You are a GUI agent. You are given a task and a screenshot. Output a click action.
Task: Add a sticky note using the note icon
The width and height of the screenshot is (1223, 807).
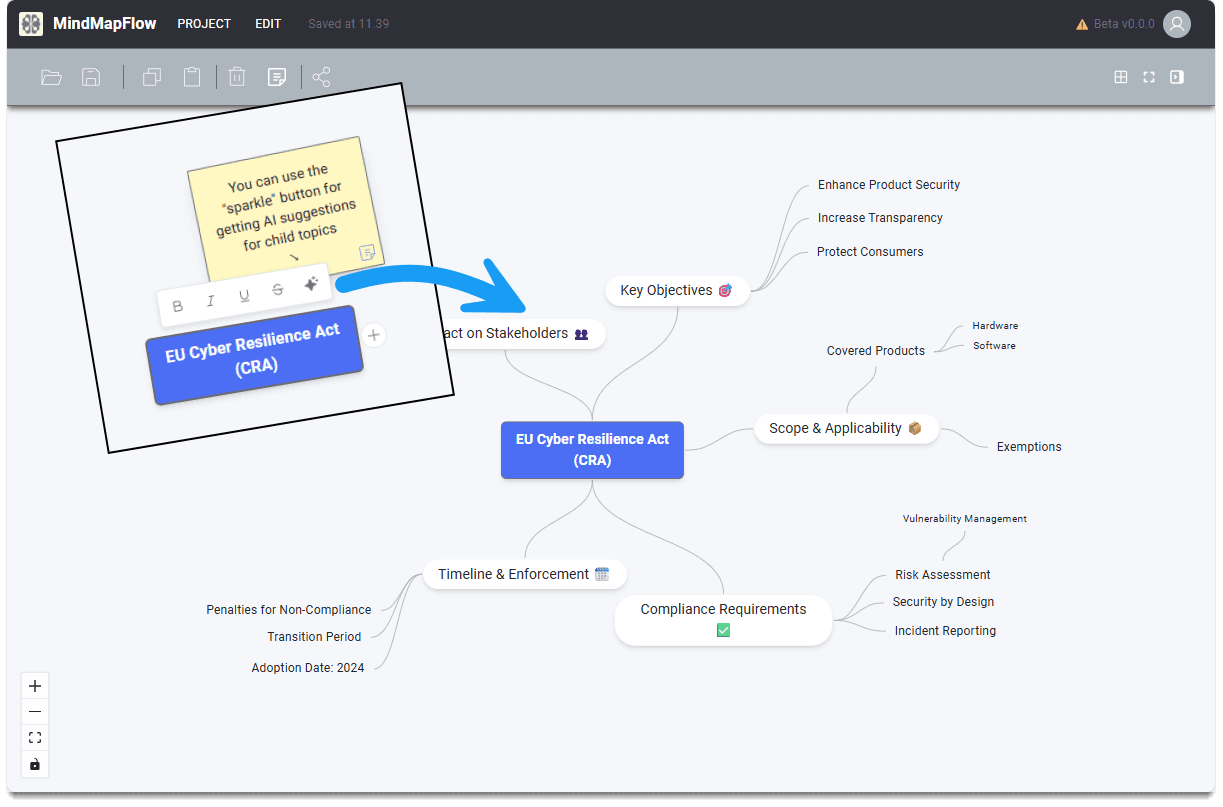click(277, 76)
